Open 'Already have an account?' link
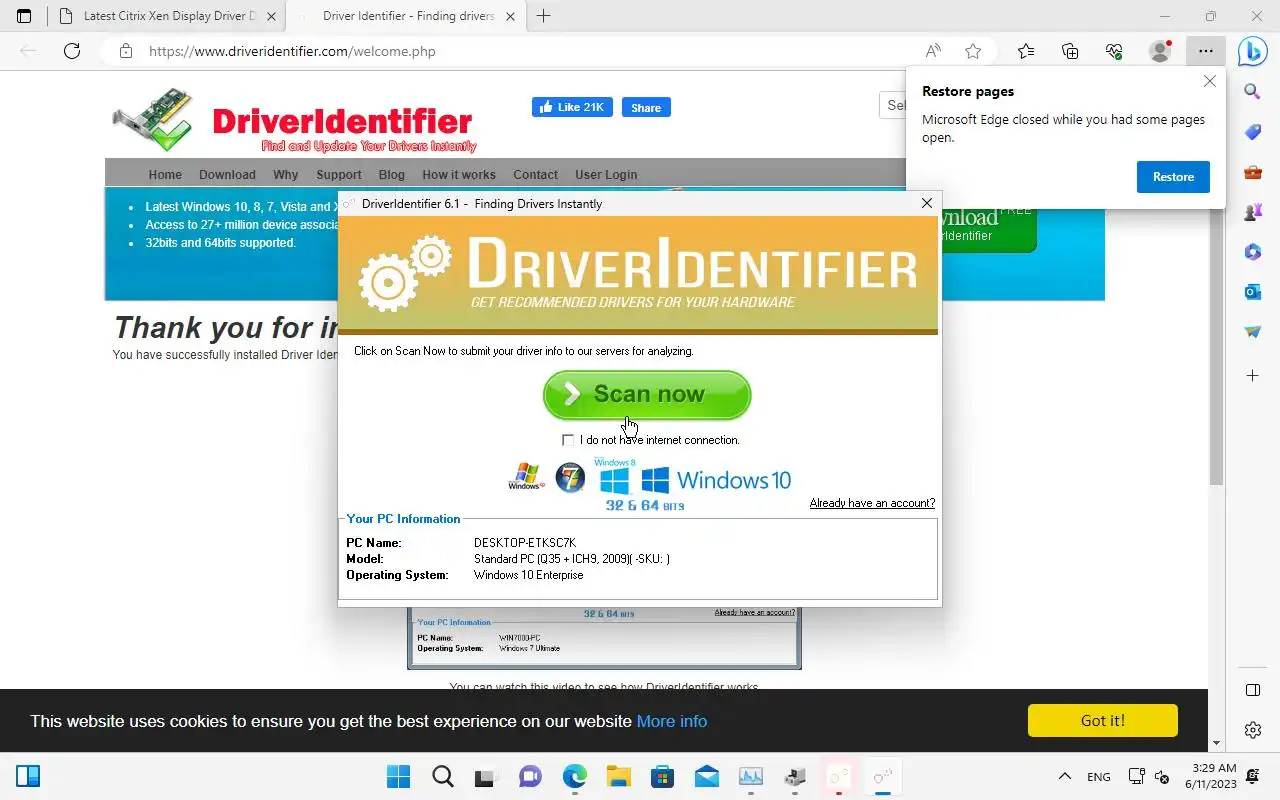 point(872,503)
